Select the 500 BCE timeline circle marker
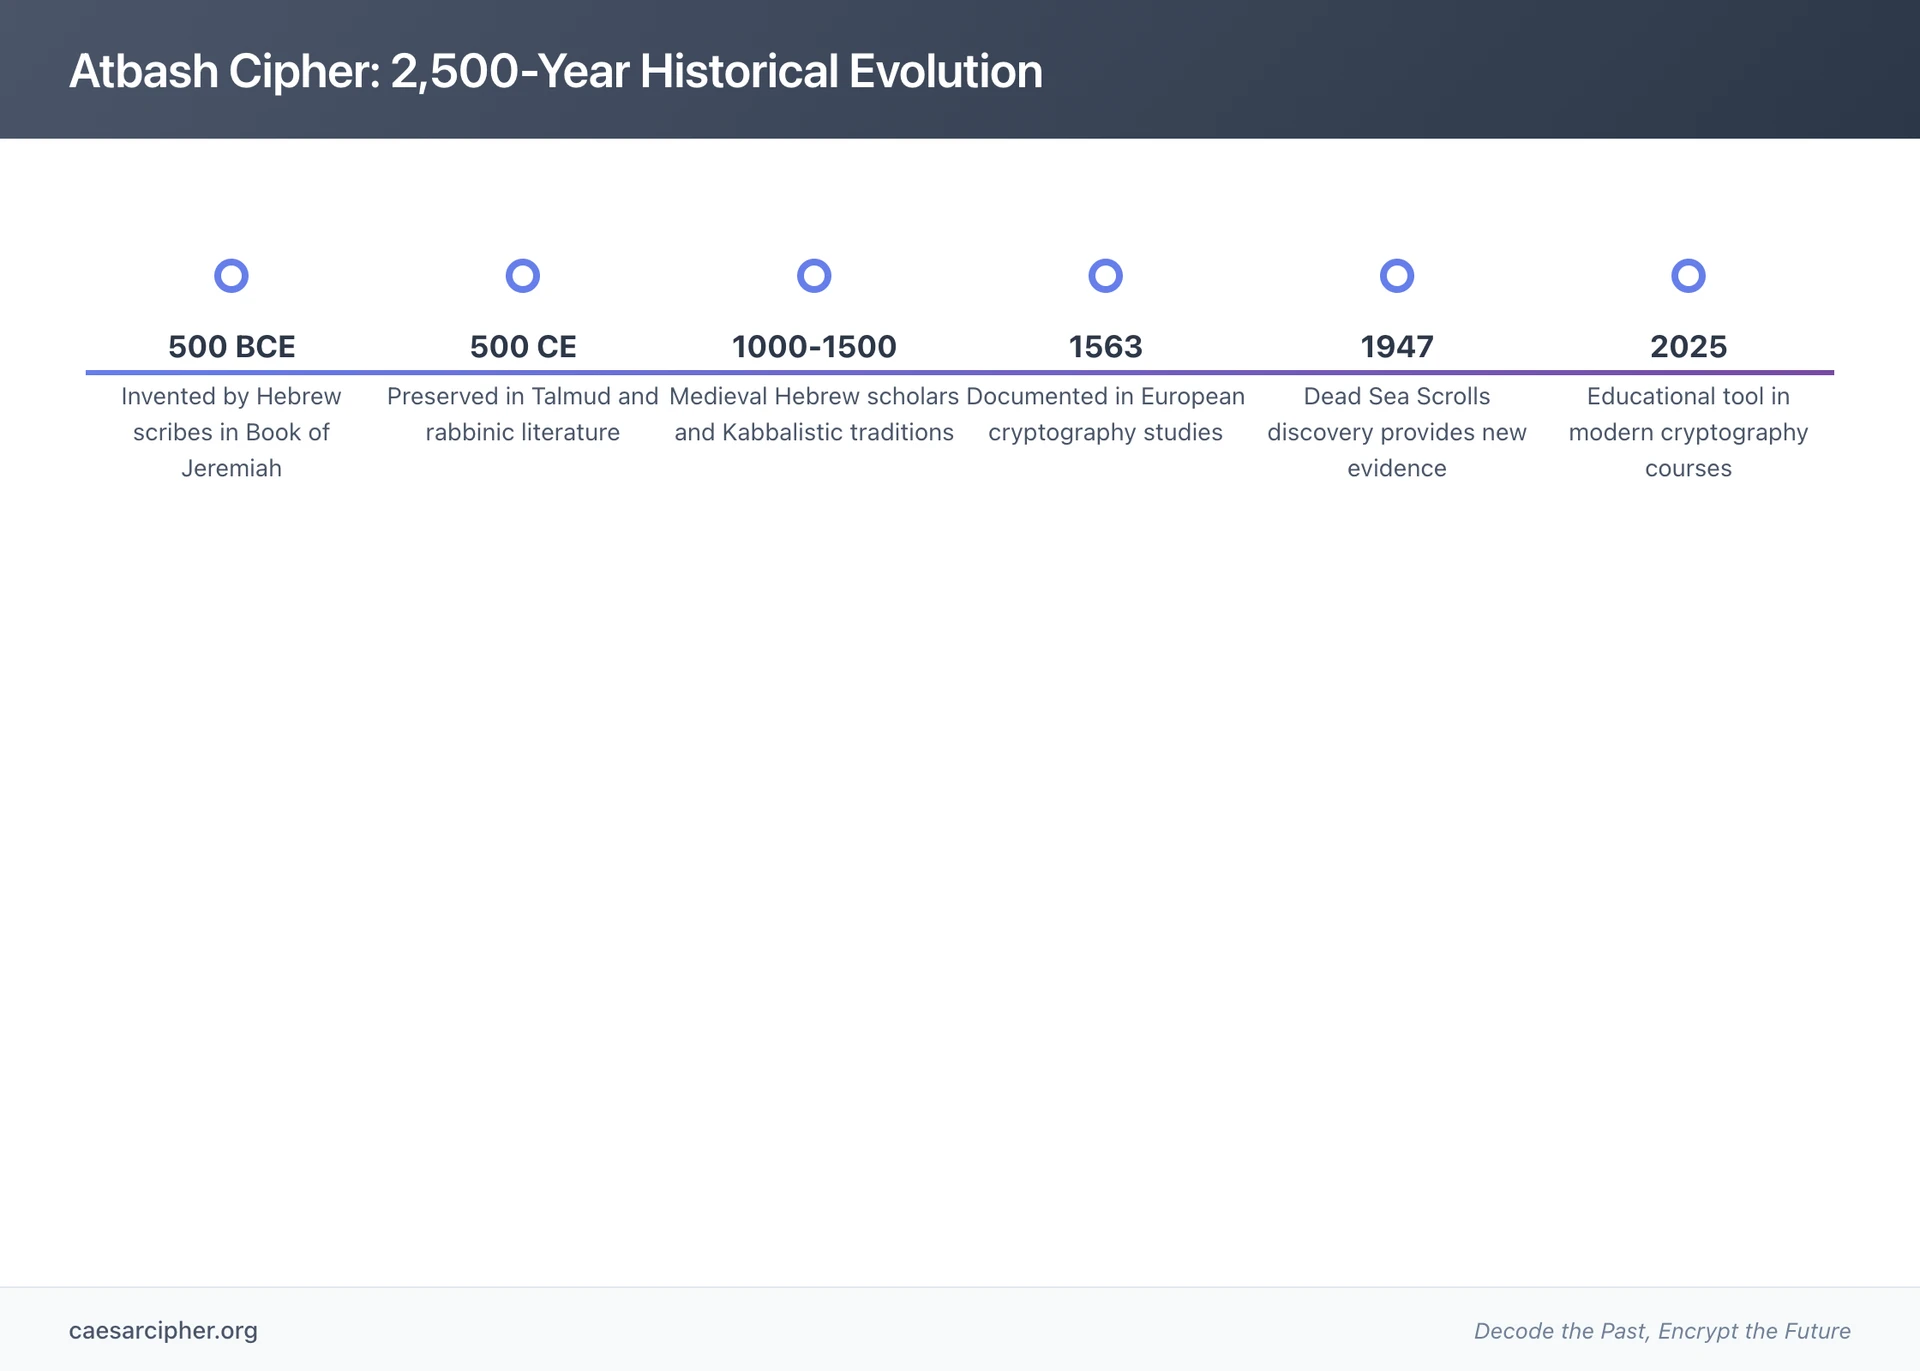 point(231,276)
